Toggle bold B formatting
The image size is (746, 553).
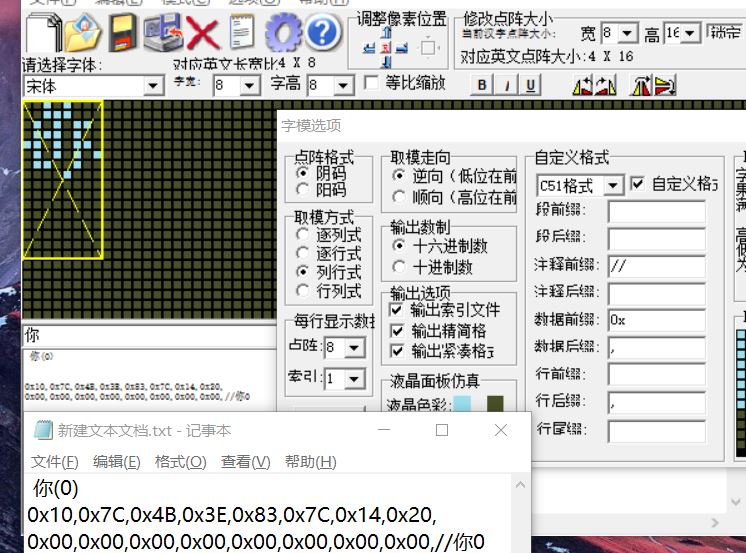[481, 85]
